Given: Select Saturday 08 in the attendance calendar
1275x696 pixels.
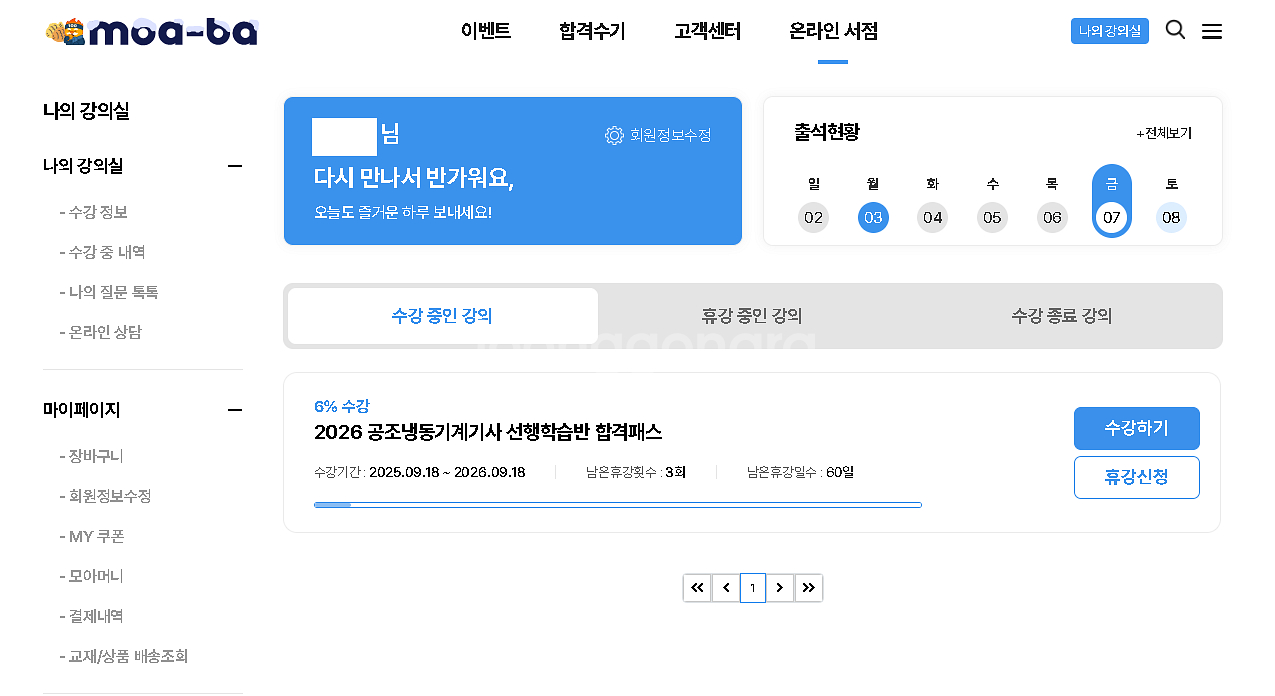Looking at the screenshot, I should tap(1171, 217).
